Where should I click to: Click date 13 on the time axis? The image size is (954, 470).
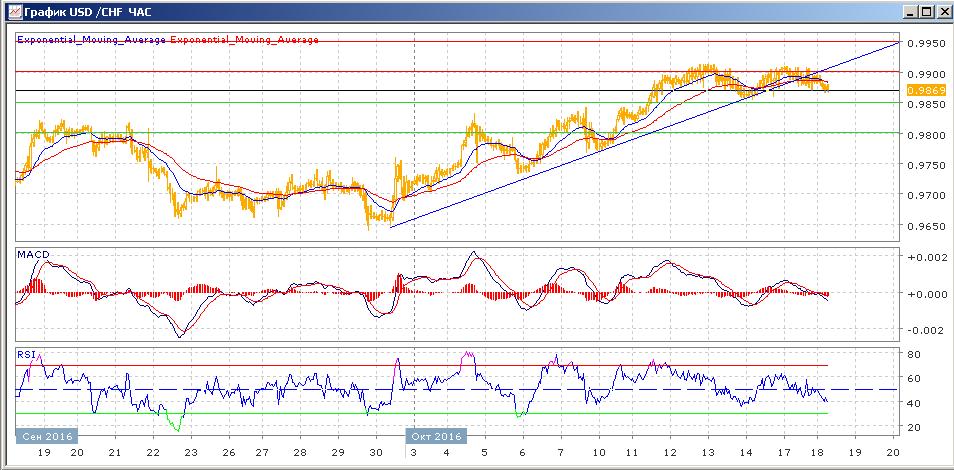pyautogui.click(x=708, y=453)
